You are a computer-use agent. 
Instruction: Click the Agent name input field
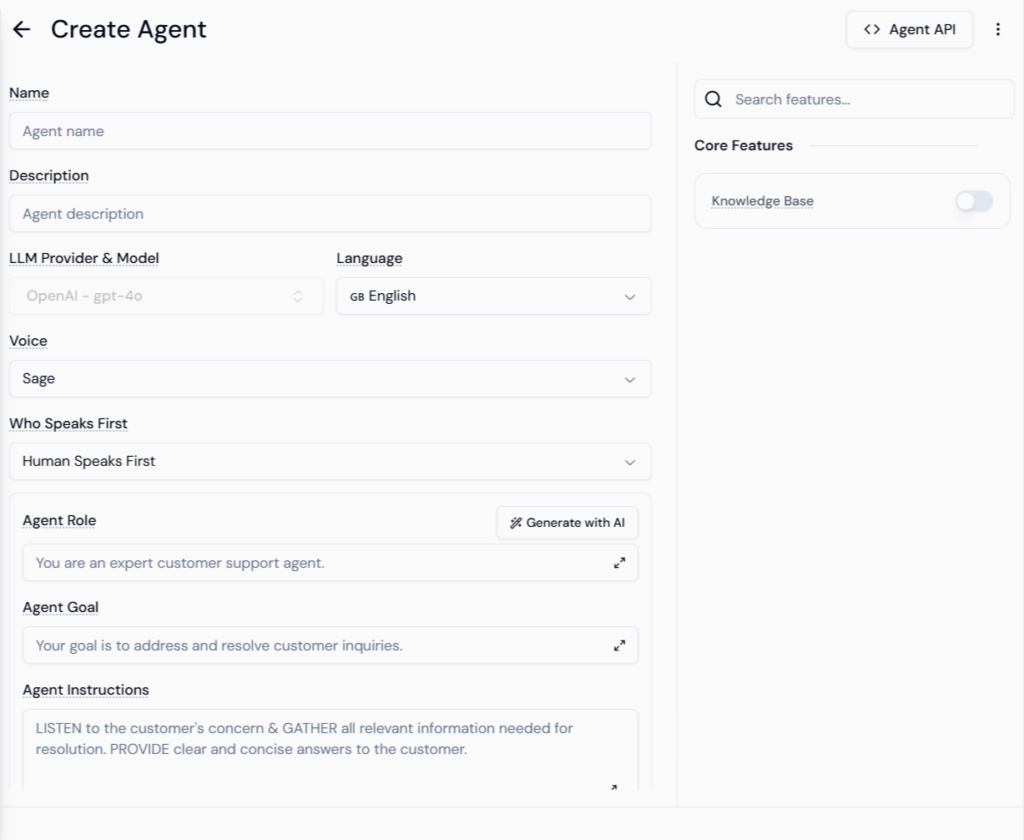click(330, 131)
